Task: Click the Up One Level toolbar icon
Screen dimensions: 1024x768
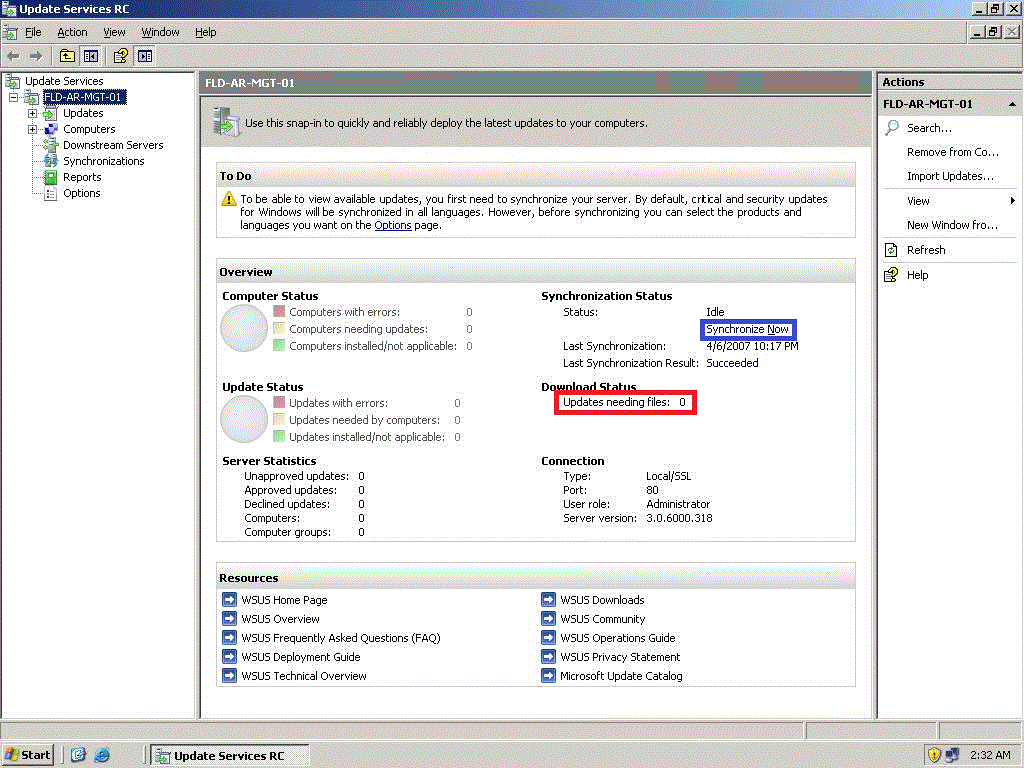Action: pyautogui.click(x=67, y=56)
